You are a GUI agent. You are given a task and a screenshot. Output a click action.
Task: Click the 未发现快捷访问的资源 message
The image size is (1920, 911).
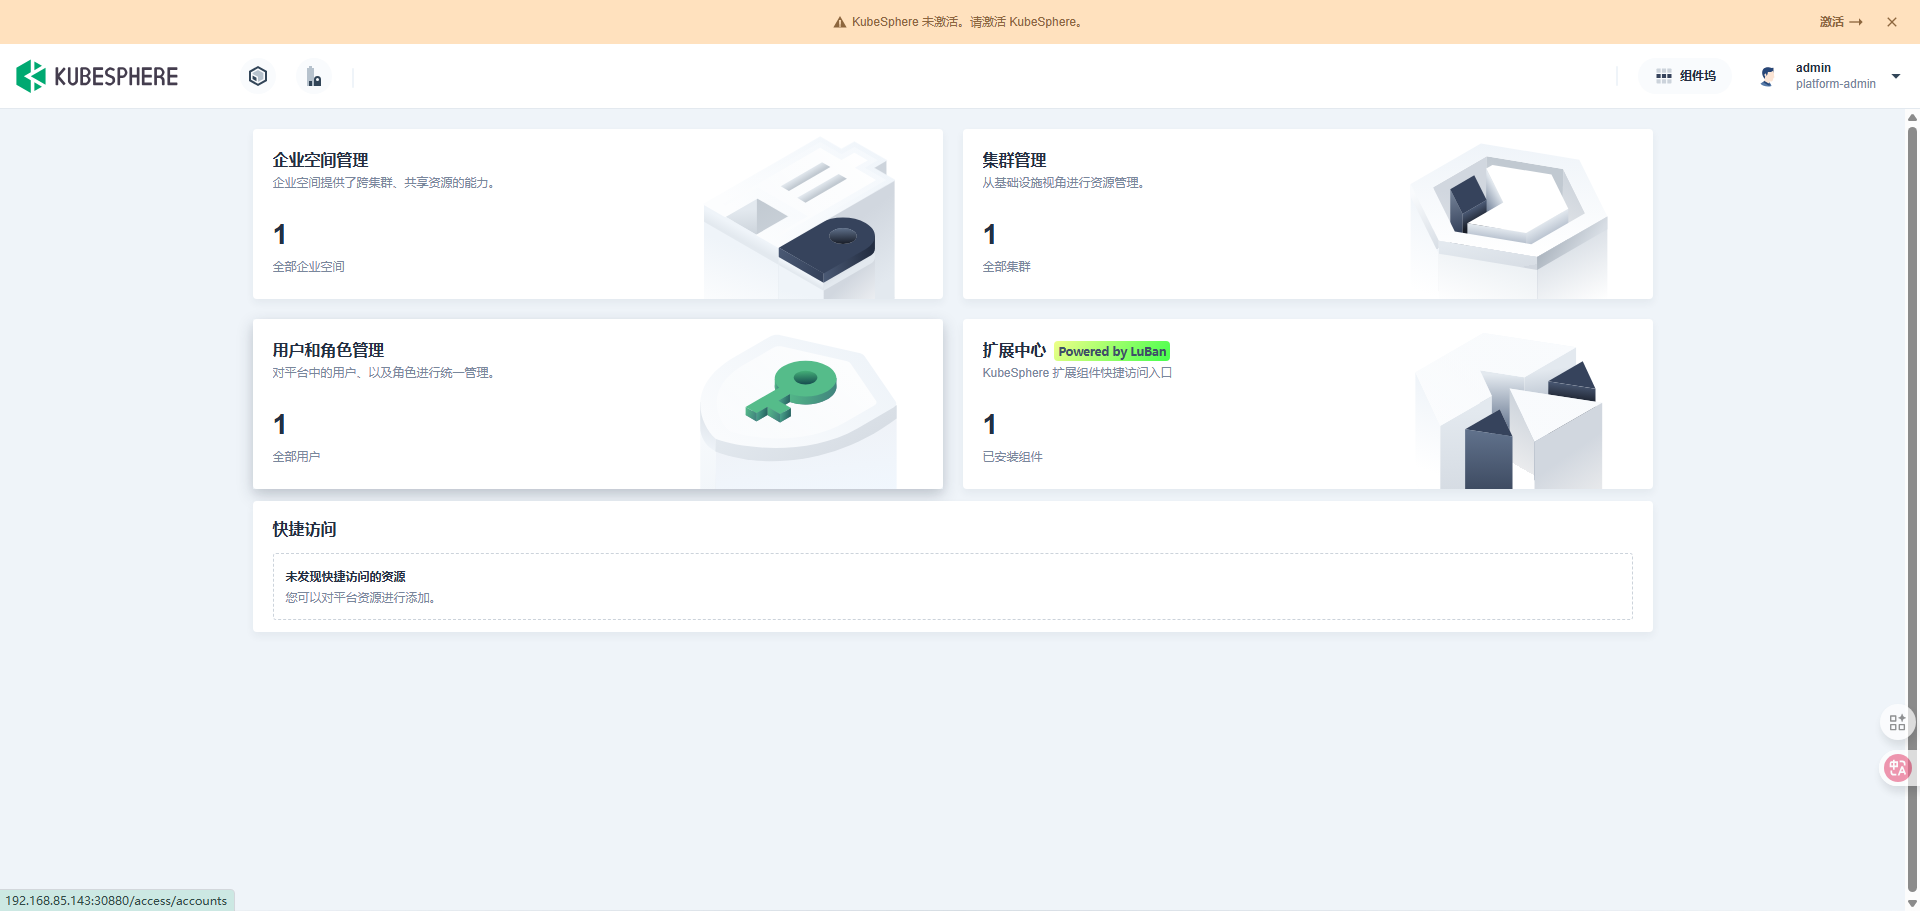[x=346, y=577]
